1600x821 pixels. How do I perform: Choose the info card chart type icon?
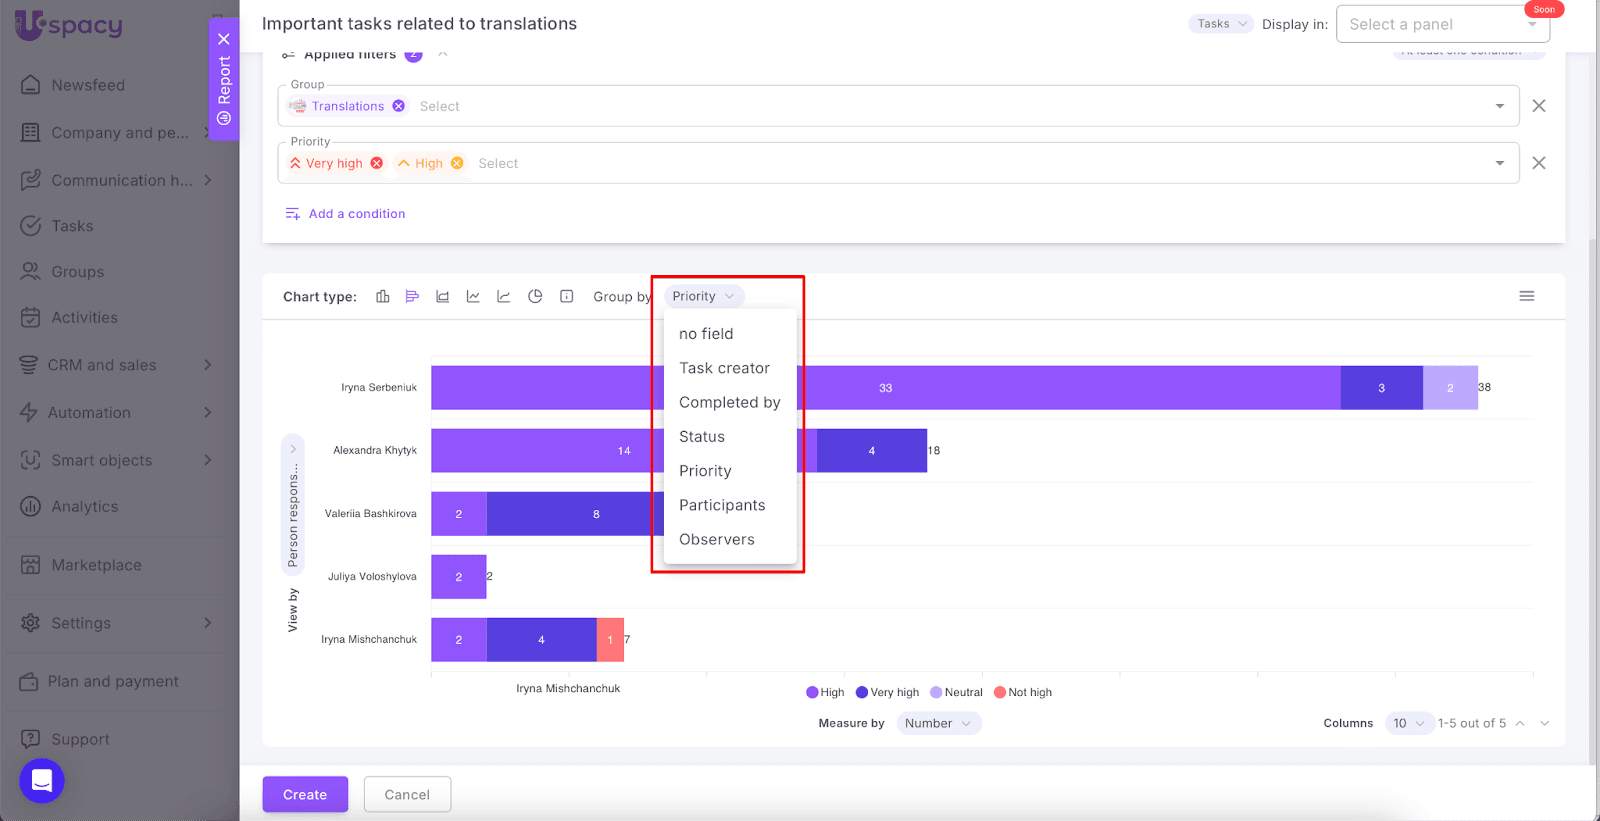566,296
